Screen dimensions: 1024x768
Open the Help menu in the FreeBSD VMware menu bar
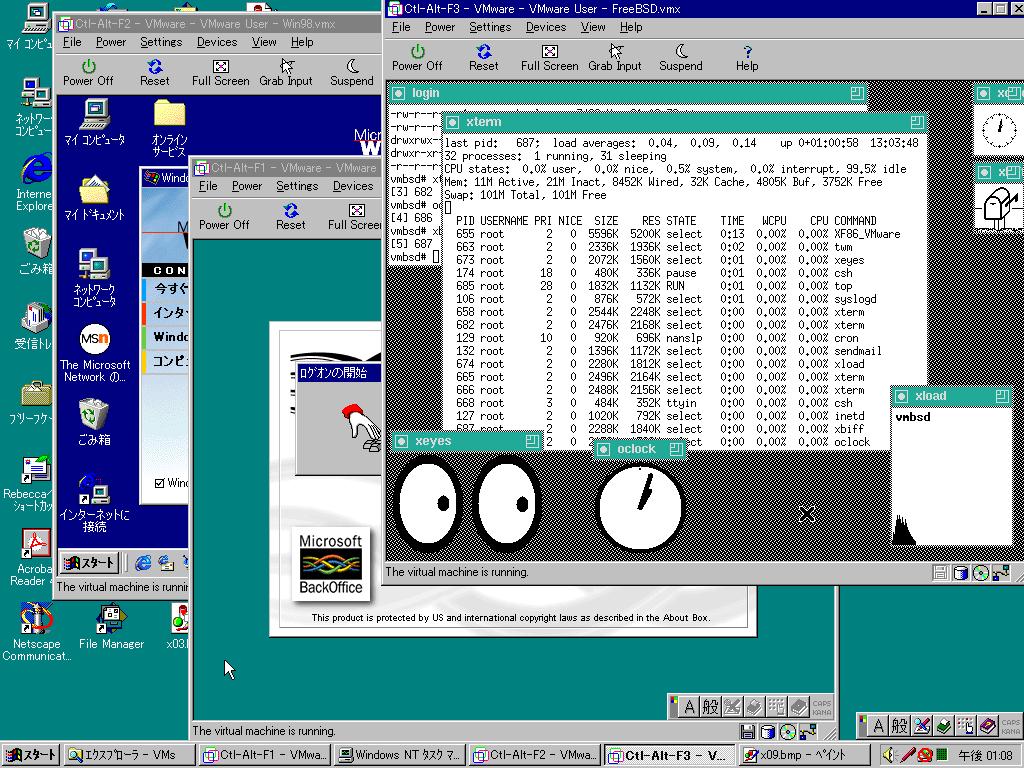click(x=631, y=27)
